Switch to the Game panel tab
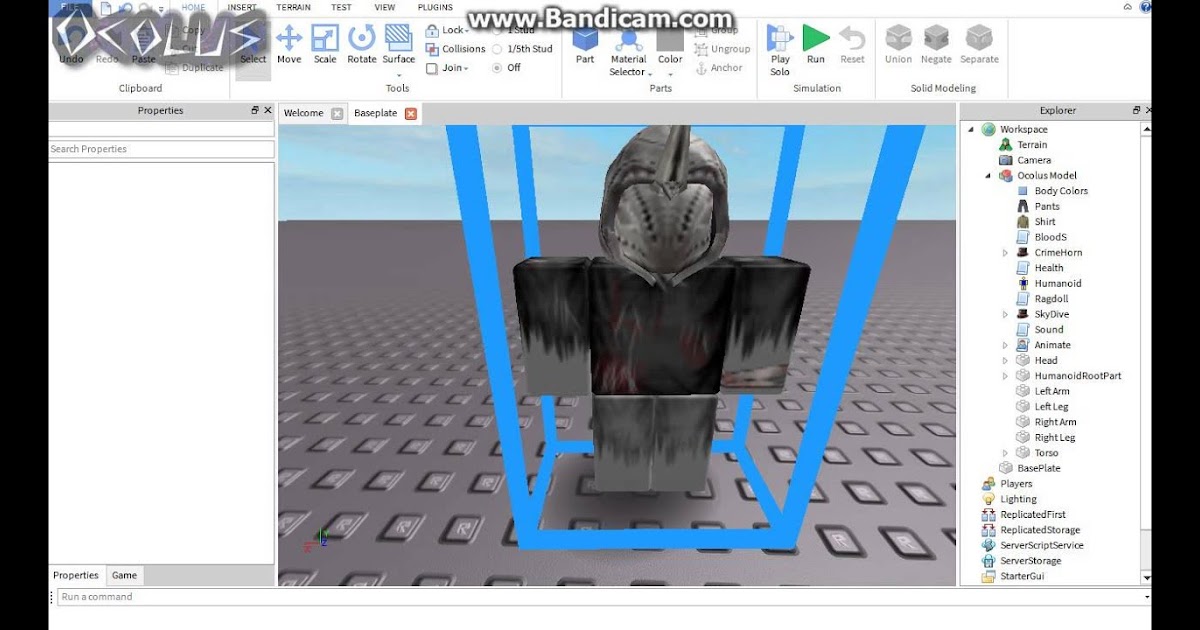Image resolution: width=1200 pixels, height=630 pixels. (x=125, y=575)
